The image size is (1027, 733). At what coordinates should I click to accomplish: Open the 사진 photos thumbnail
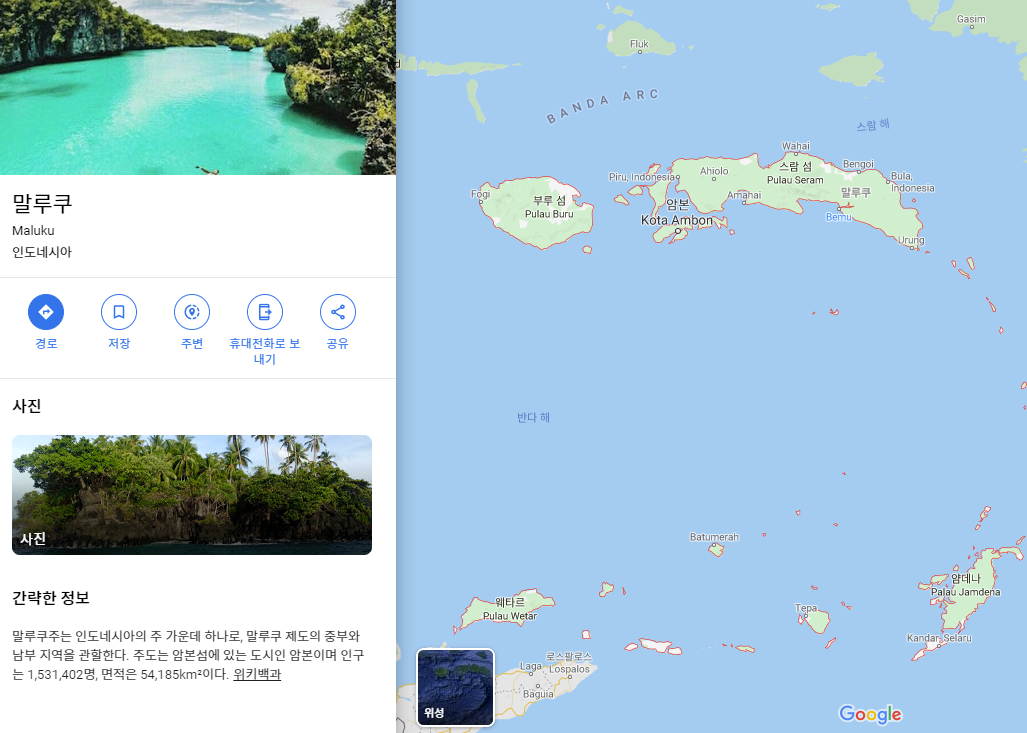[192, 495]
